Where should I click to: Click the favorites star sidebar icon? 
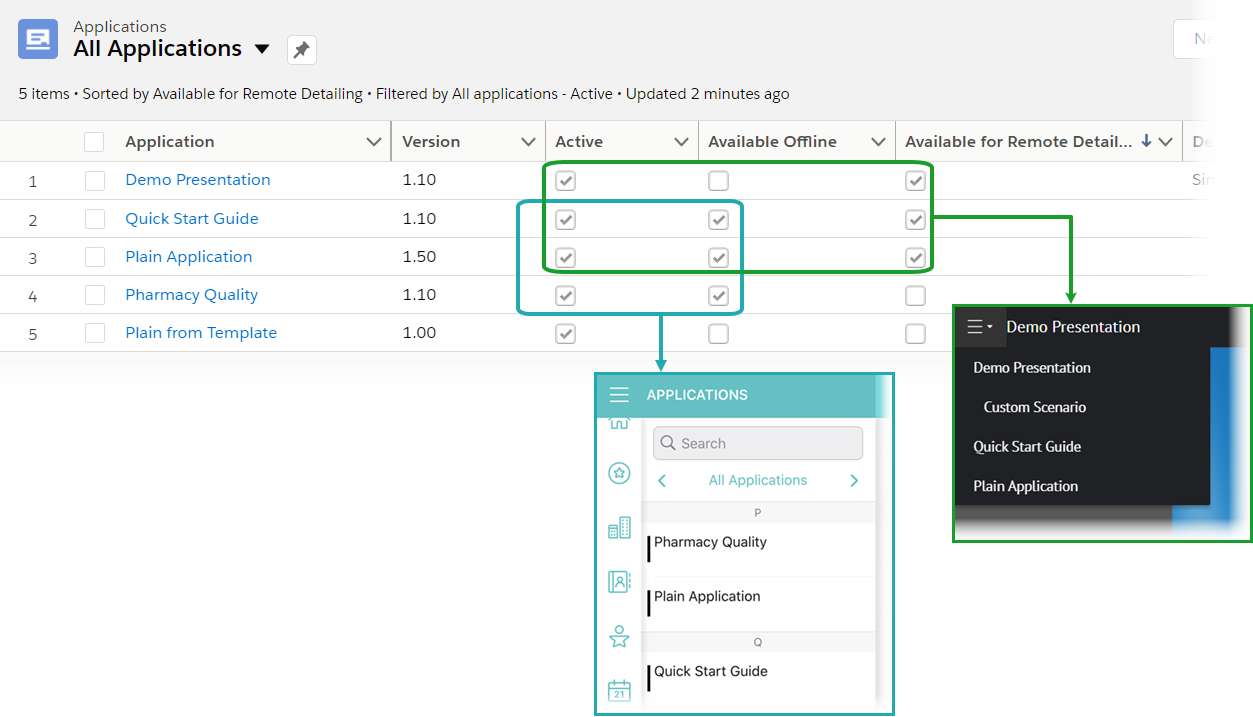tap(619, 473)
